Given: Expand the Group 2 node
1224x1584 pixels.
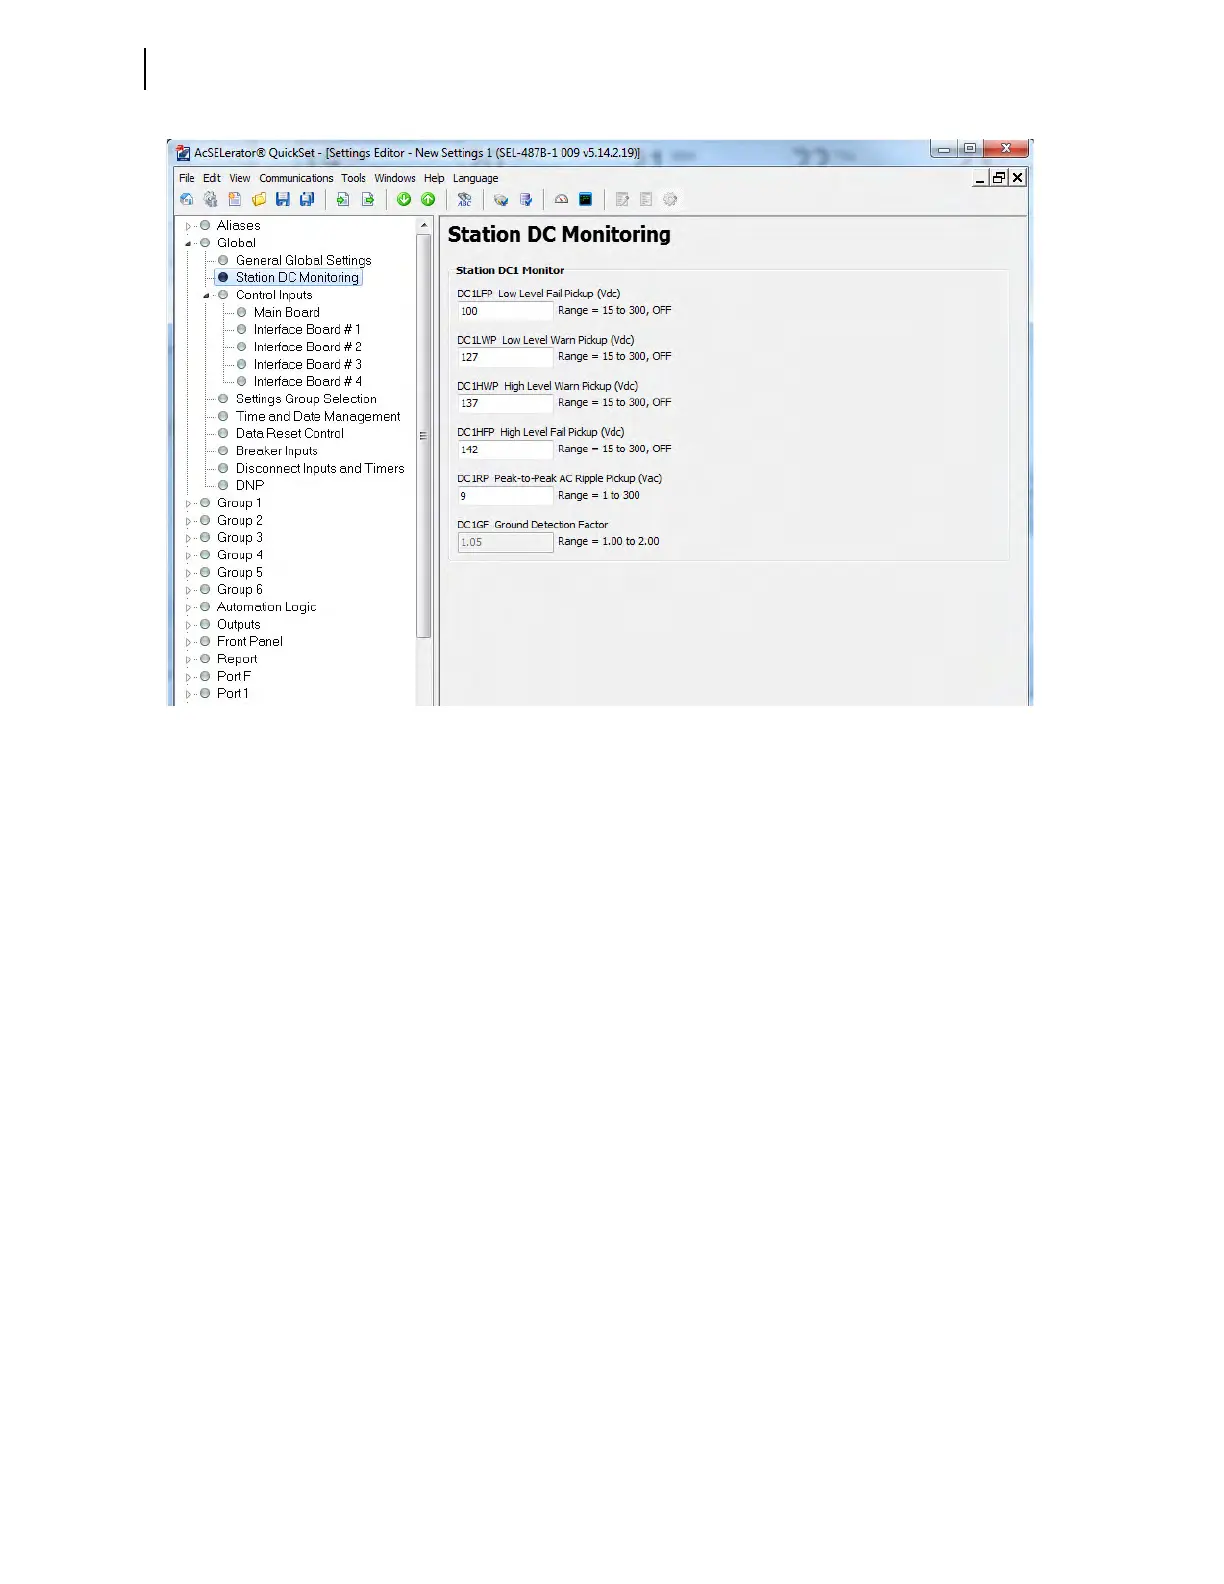Looking at the screenshot, I should [188, 521].
